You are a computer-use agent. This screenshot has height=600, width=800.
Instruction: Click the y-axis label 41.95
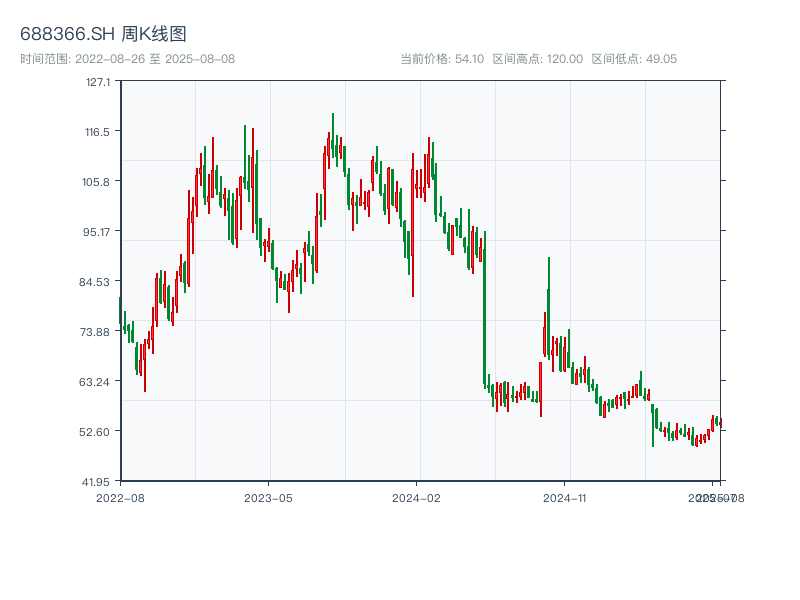point(96,482)
